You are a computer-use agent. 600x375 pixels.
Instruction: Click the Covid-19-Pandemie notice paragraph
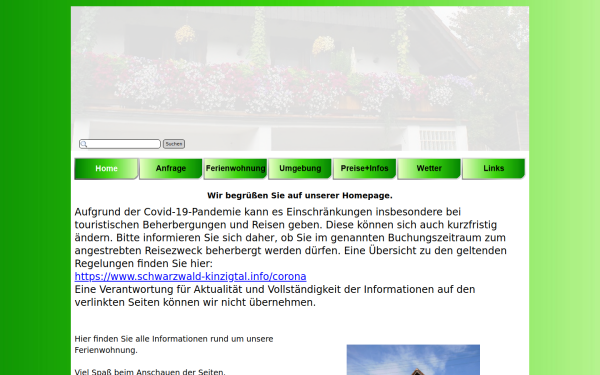click(x=291, y=238)
